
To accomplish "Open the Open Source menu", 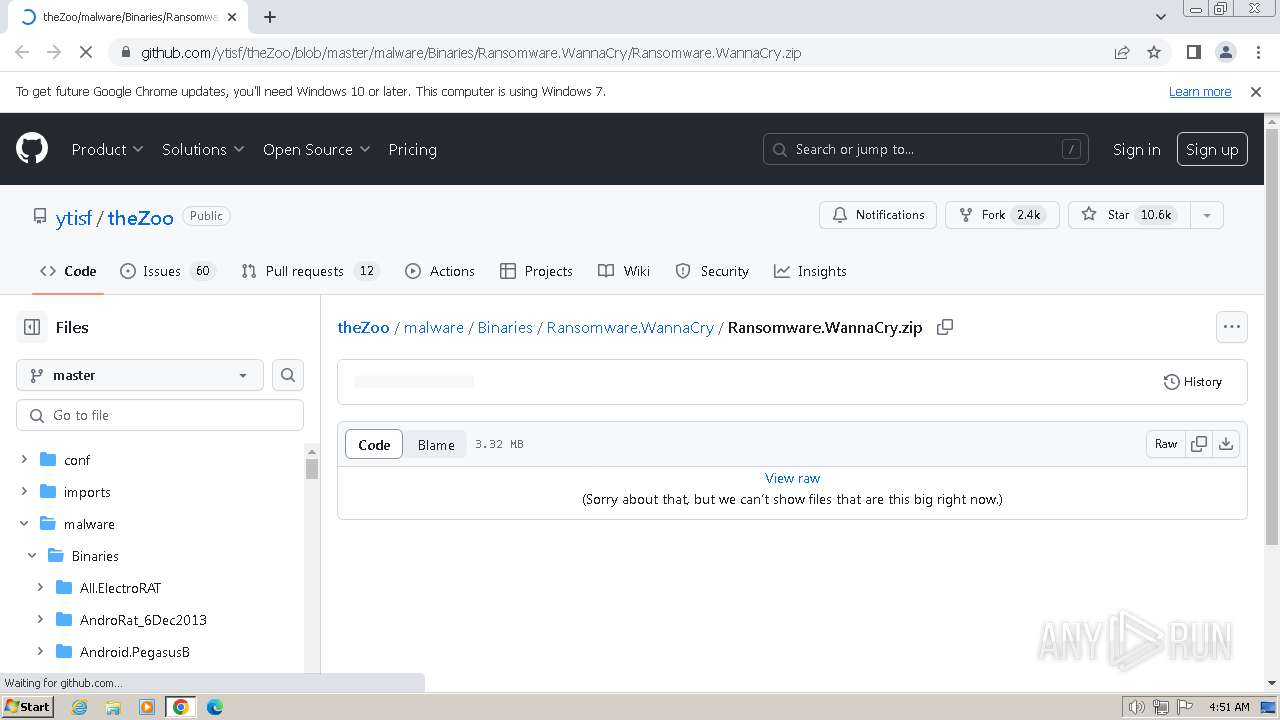I will click(316, 149).
